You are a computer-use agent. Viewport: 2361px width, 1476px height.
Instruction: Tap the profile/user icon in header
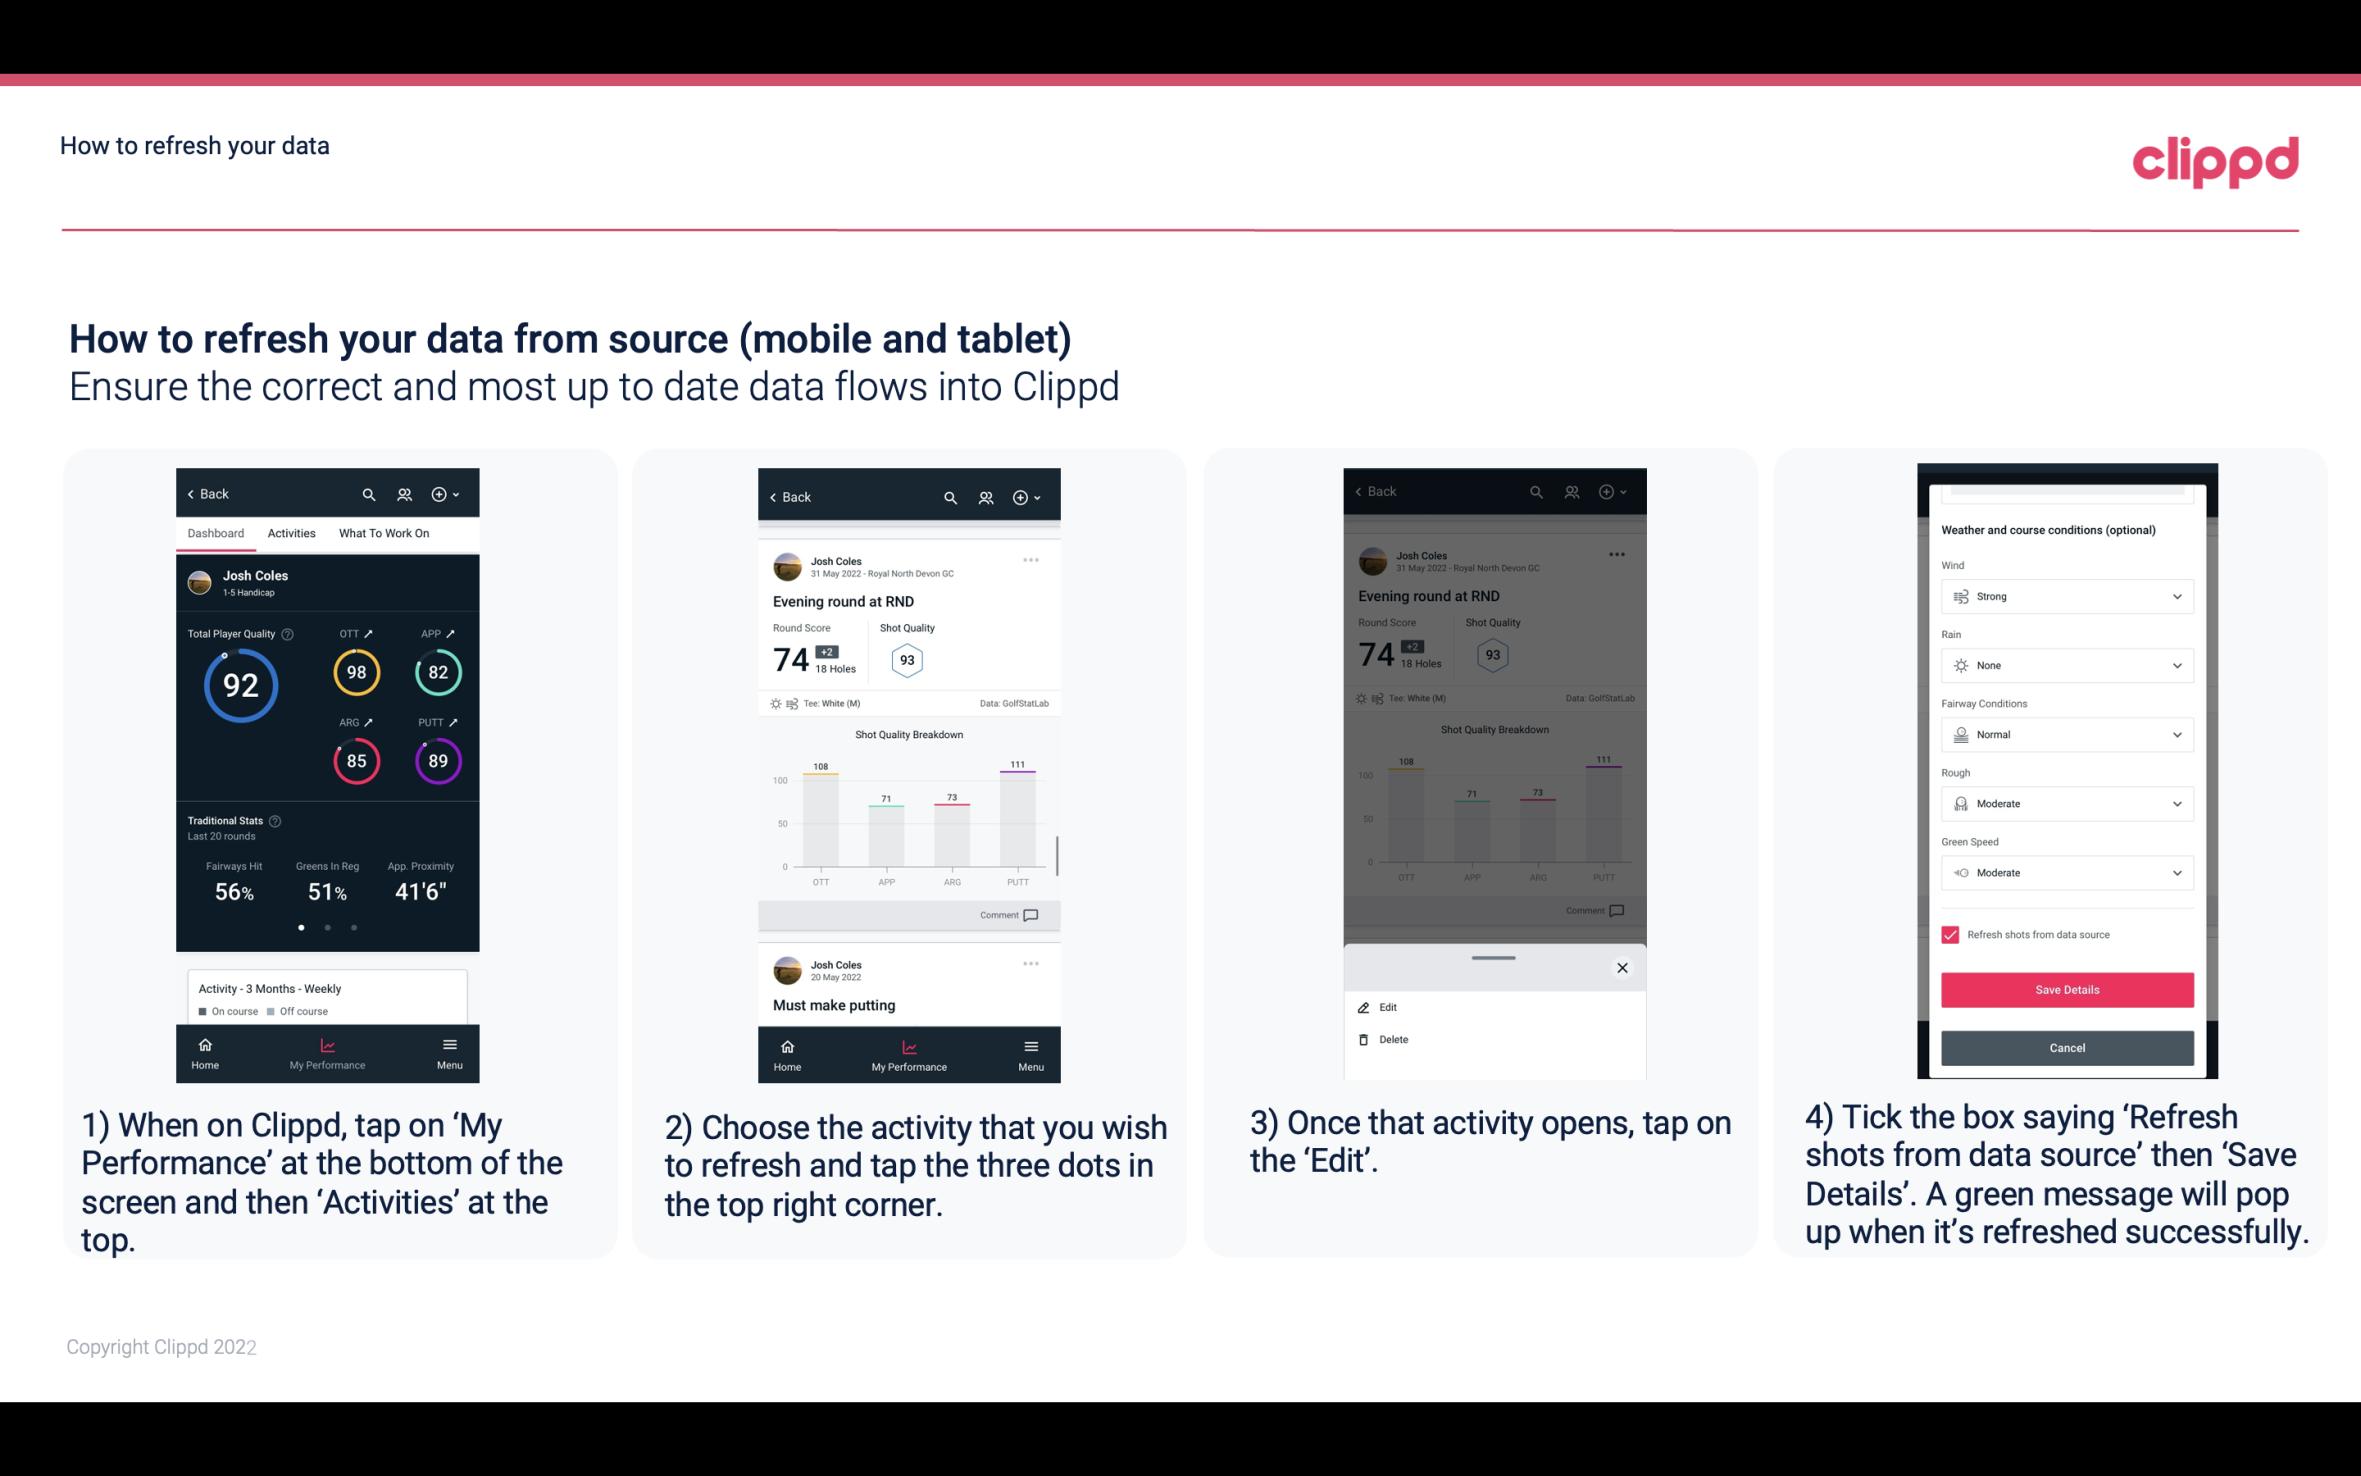coord(403,493)
